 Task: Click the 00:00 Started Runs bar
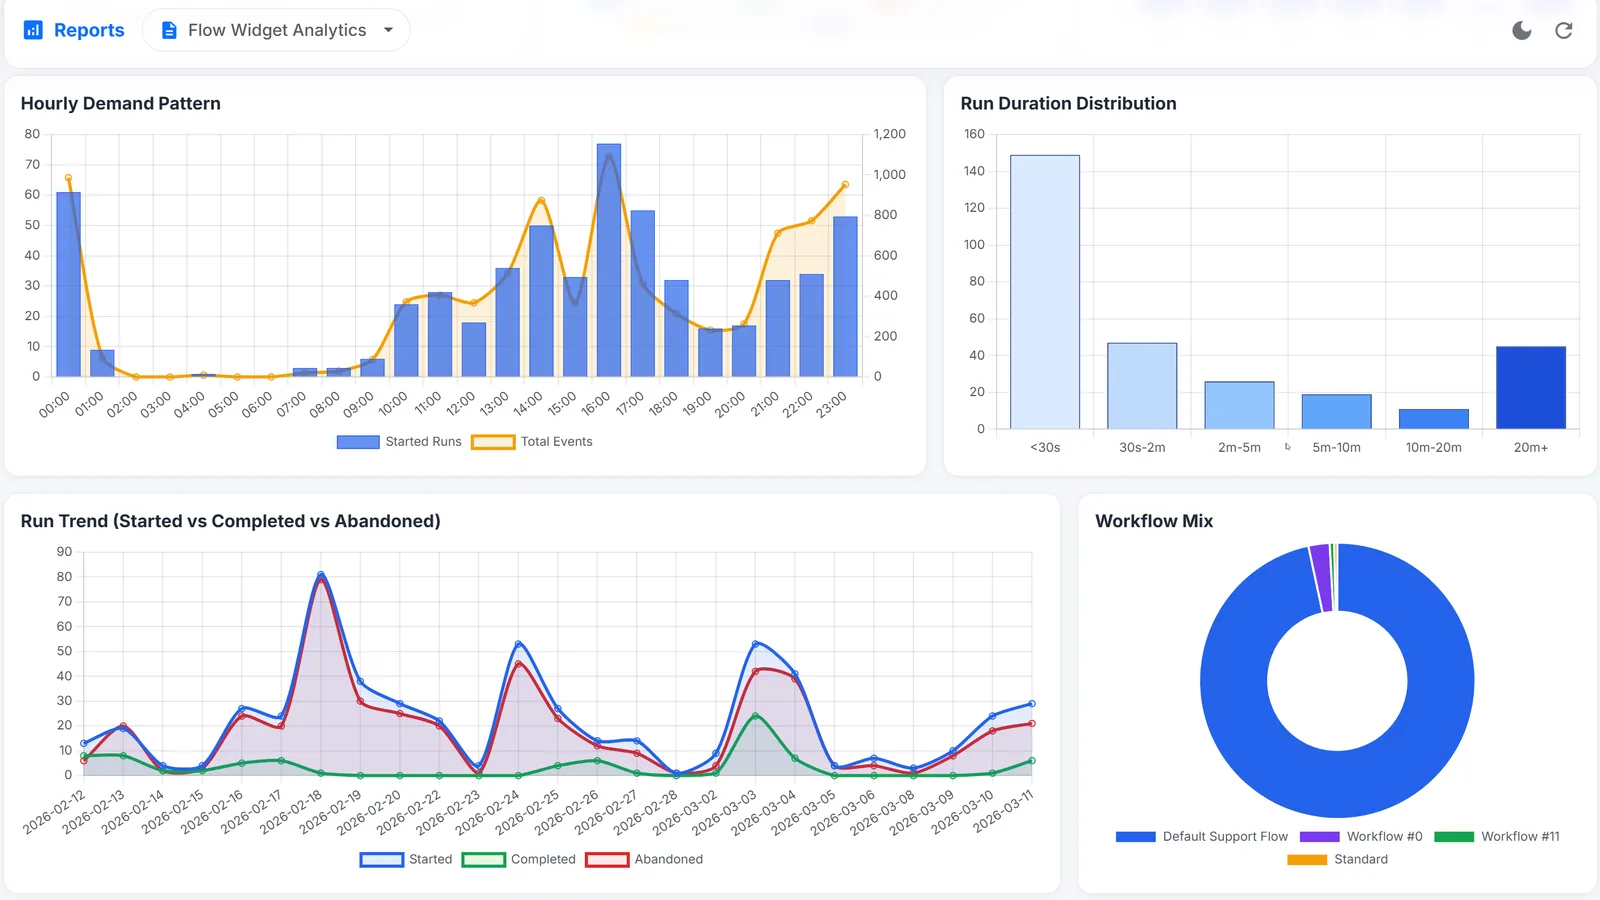pos(69,284)
